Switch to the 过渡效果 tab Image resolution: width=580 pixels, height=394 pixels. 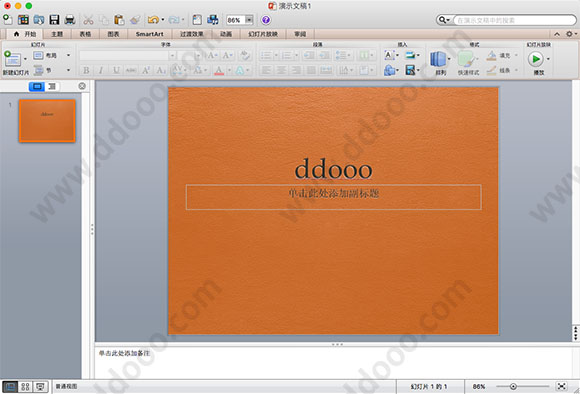(192, 34)
